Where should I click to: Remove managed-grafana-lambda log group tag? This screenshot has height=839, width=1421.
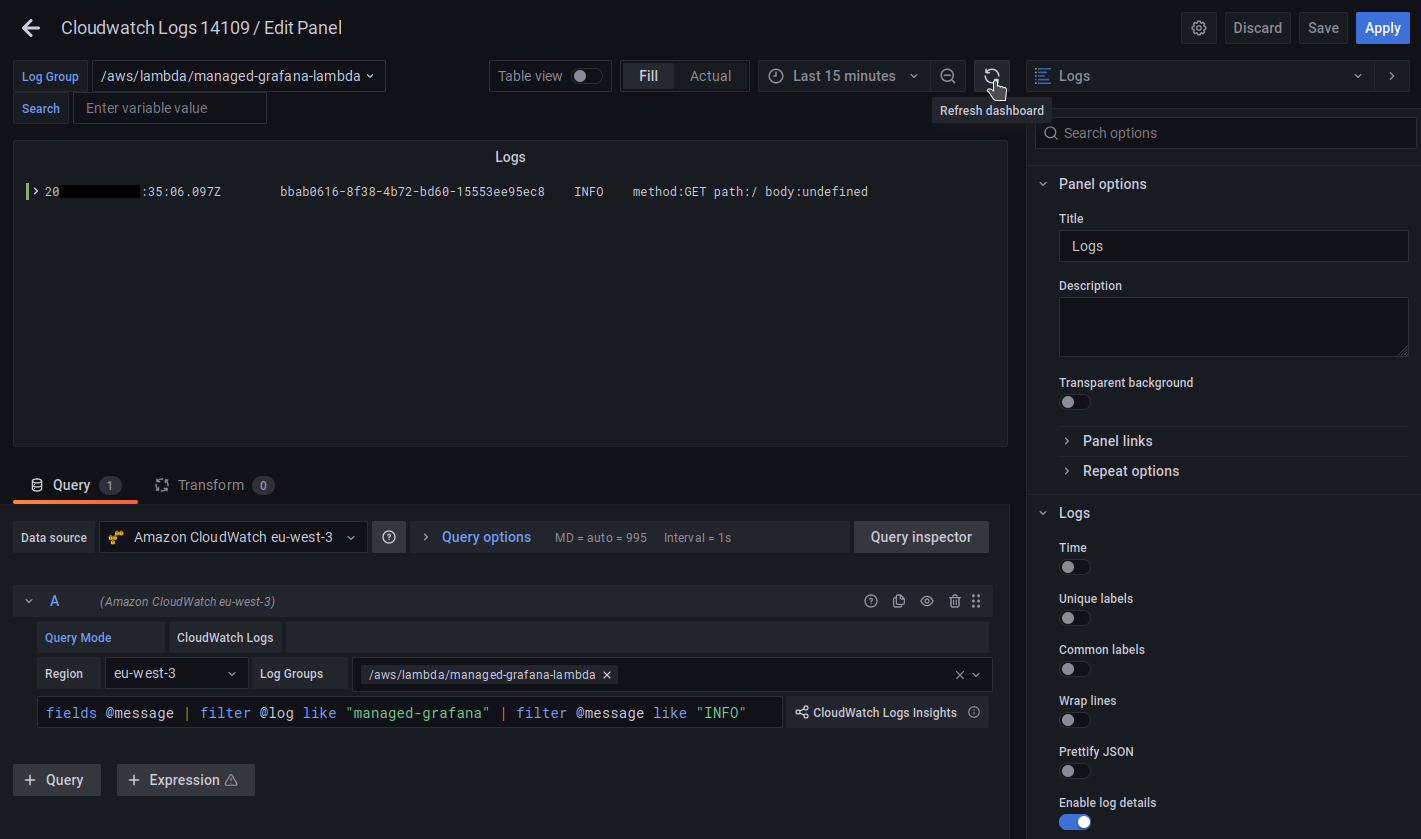[x=607, y=675]
